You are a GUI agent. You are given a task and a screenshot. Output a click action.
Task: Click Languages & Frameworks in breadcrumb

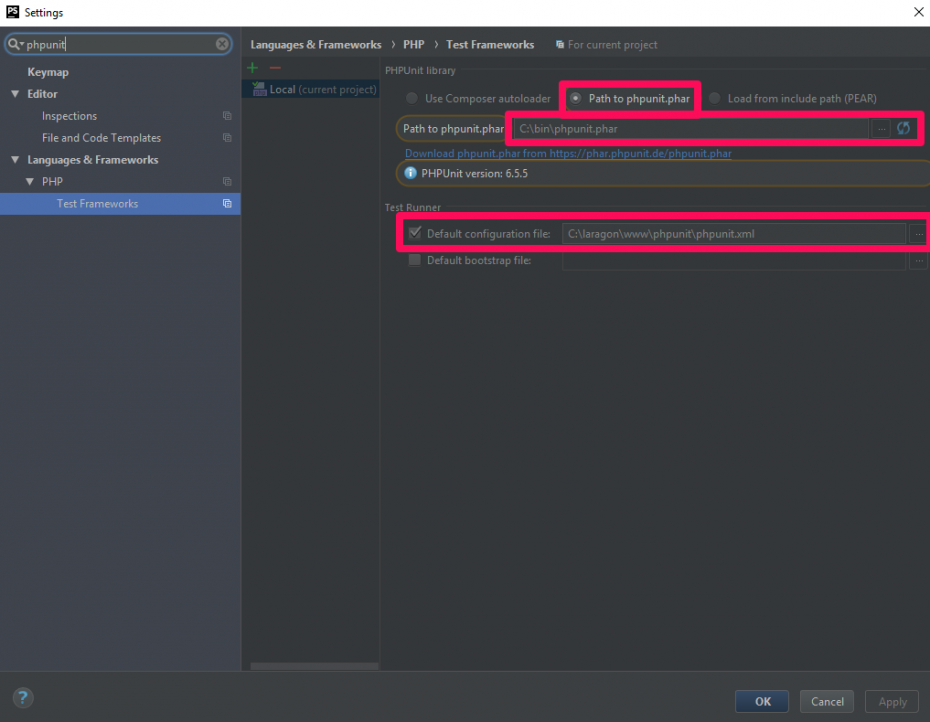tap(316, 44)
